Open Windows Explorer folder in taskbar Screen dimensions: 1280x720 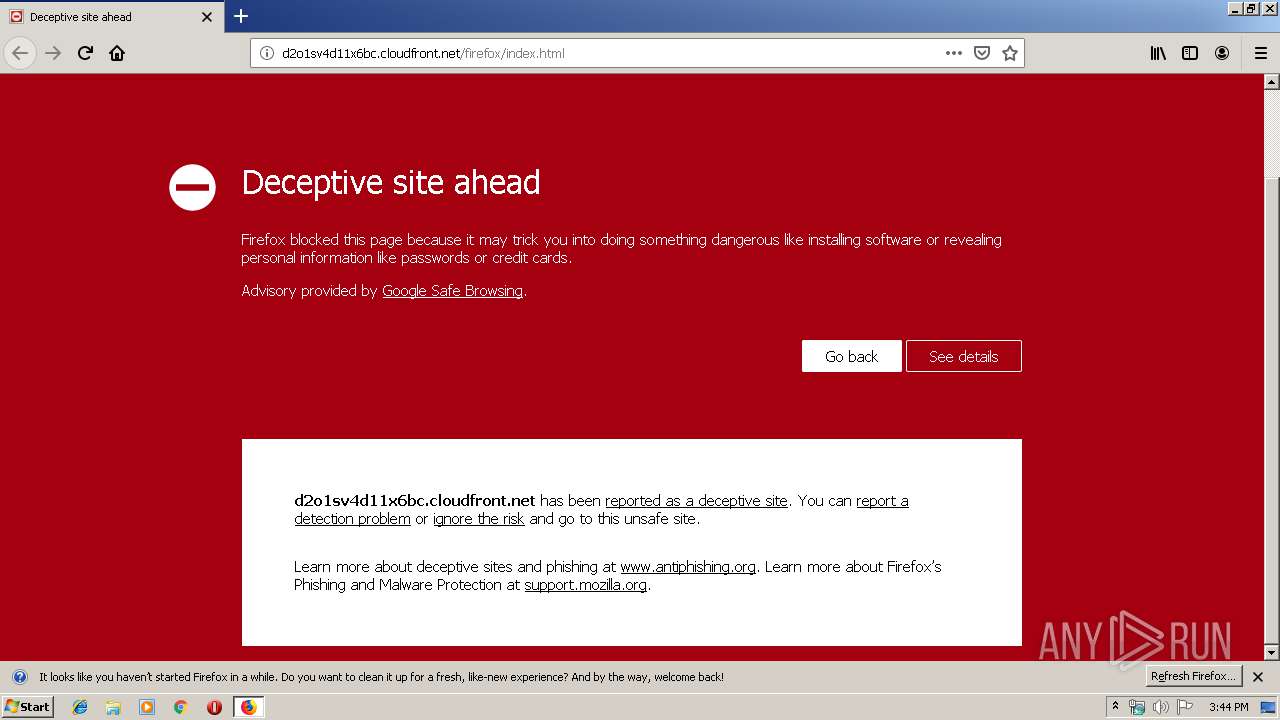(113, 707)
